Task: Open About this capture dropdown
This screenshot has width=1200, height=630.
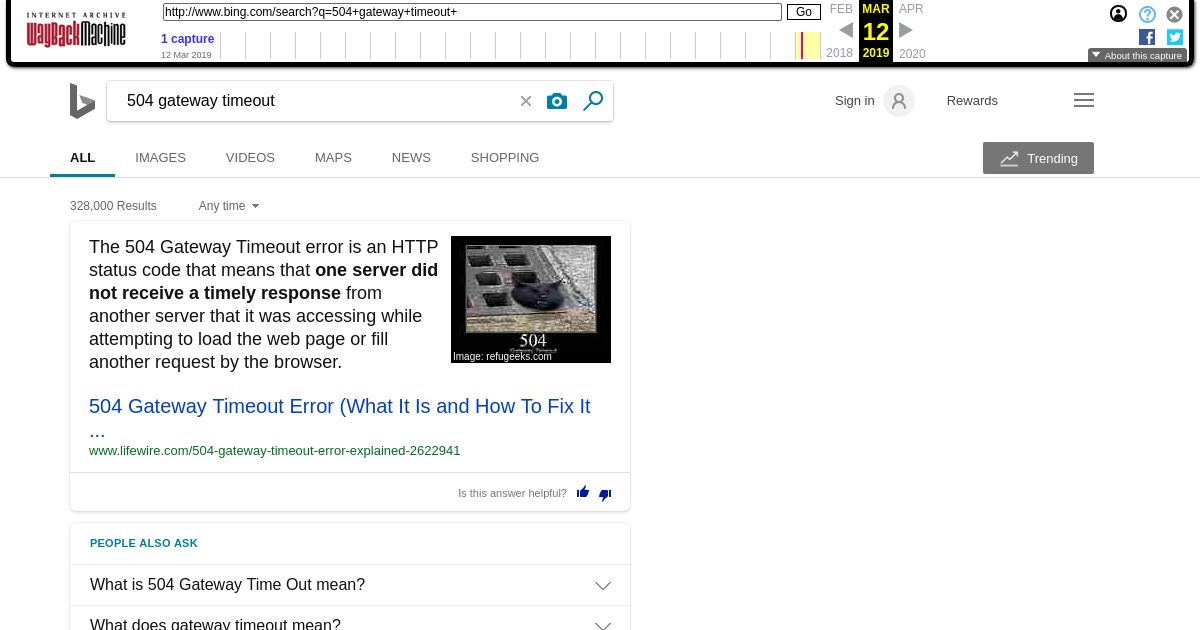Action: (x=1137, y=56)
